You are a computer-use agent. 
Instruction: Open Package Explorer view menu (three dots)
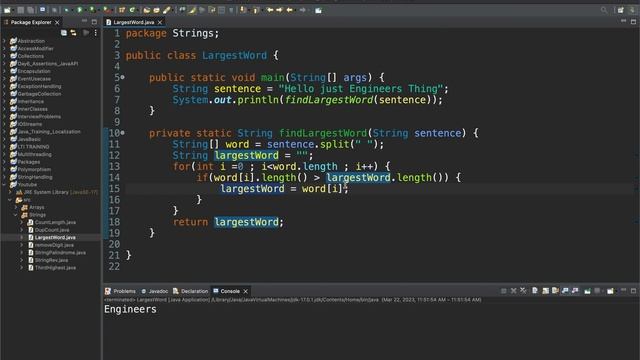pos(96,33)
